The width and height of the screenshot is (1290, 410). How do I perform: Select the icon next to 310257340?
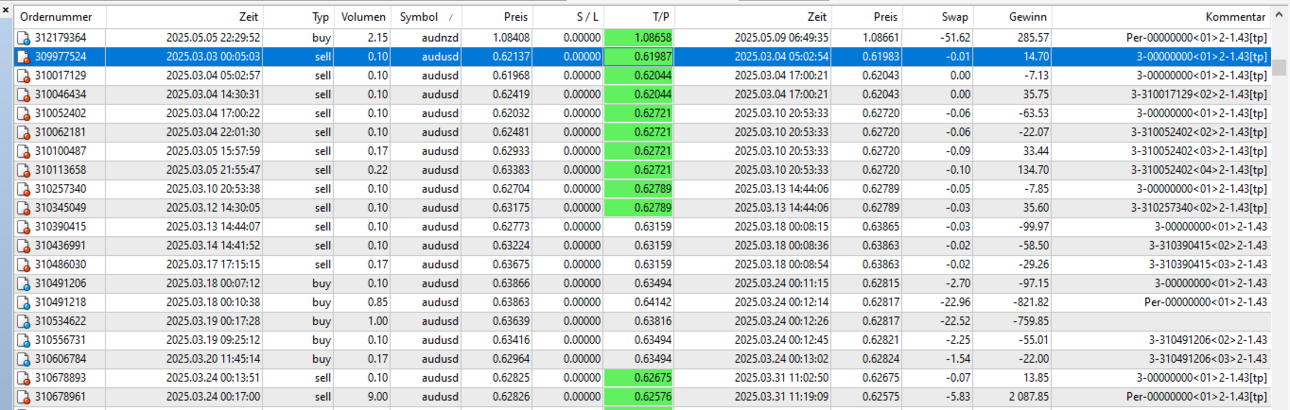pos(24,188)
